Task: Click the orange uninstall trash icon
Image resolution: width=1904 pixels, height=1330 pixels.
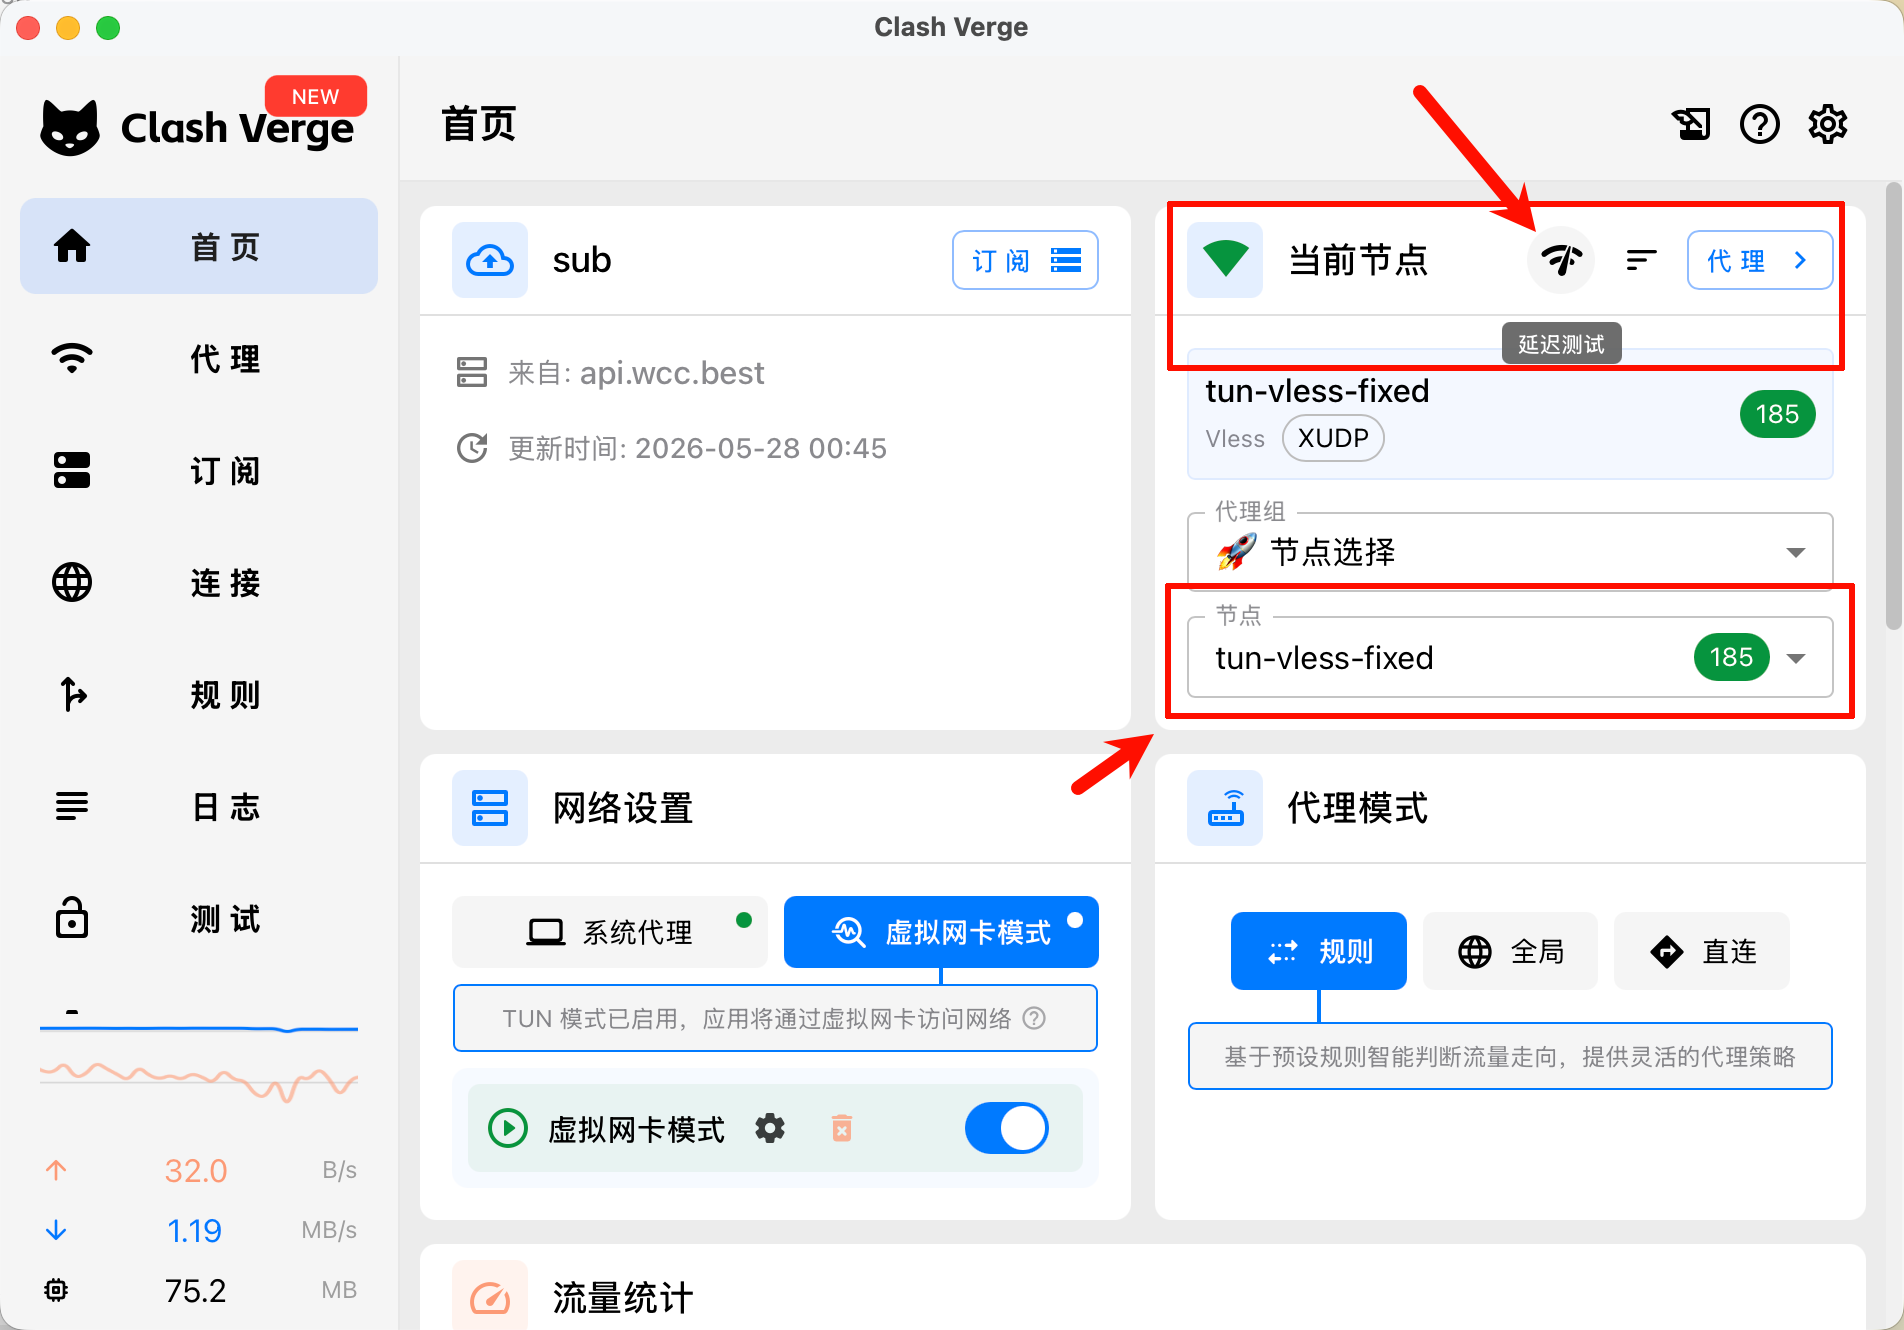Action: point(842,1128)
